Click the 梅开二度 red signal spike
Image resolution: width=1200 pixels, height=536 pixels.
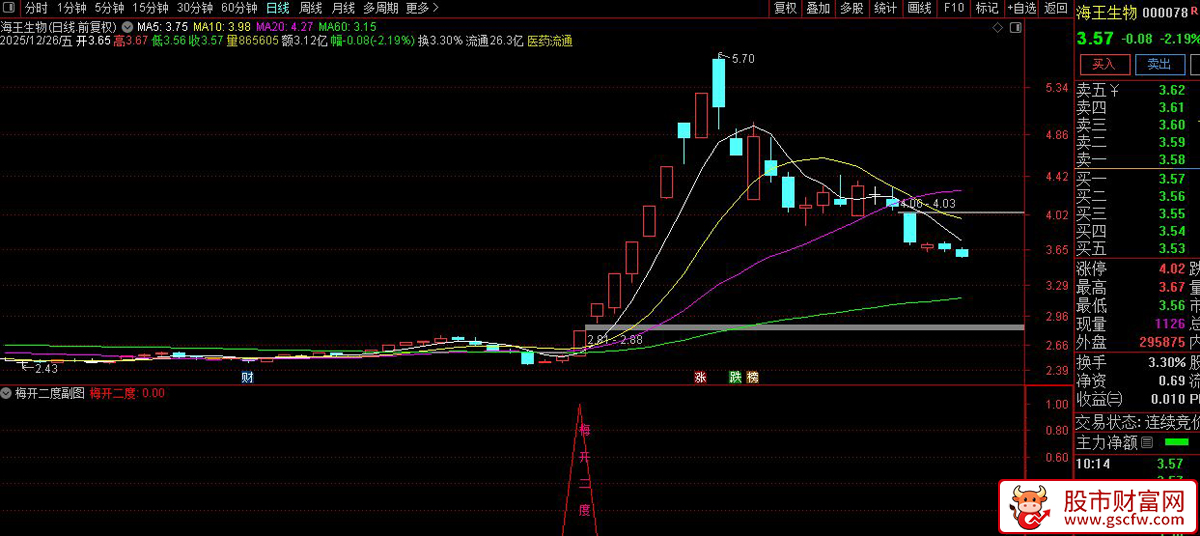pyautogui.click(x=580, y=469)
